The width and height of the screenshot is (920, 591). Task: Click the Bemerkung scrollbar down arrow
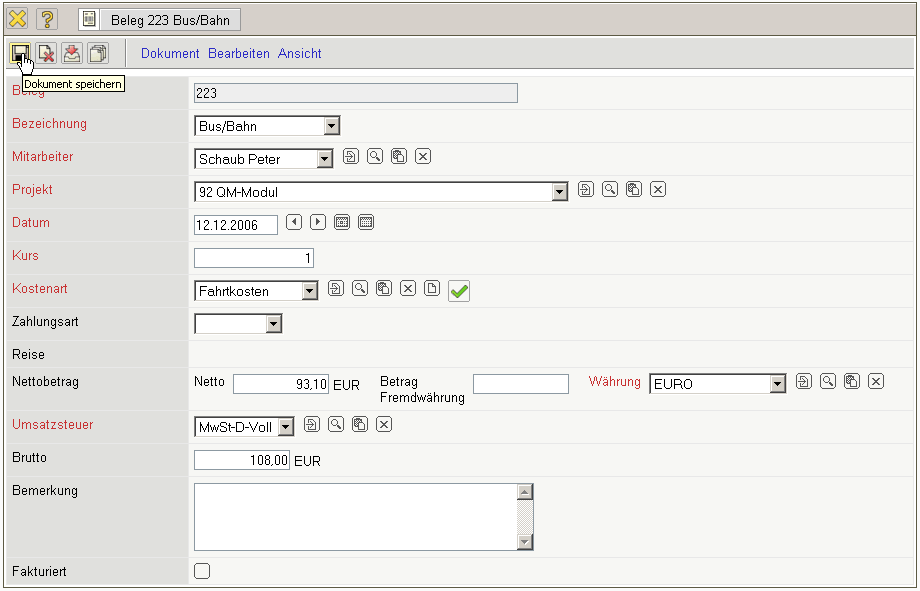[525, 542]
